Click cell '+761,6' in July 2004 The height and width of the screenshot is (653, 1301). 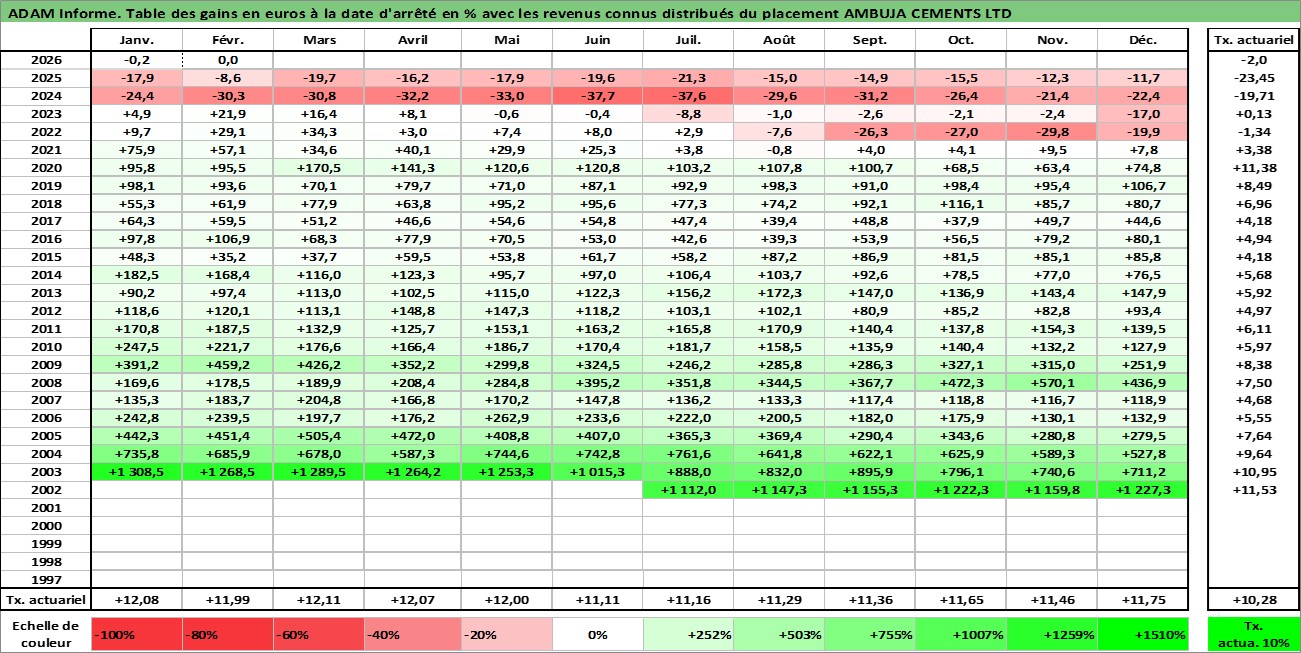point(688,454)
